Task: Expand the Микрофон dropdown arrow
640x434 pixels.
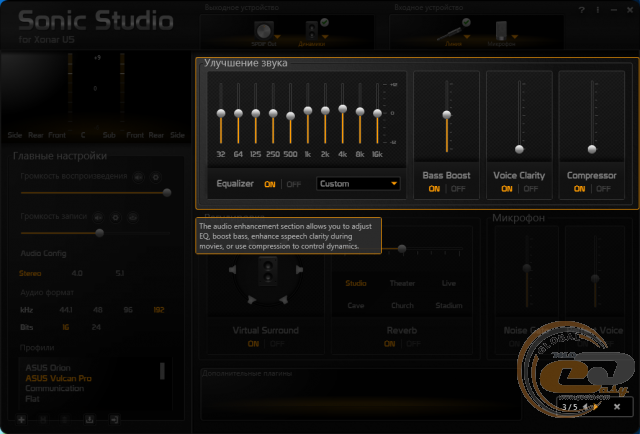Action: click(x=515, y=37)
